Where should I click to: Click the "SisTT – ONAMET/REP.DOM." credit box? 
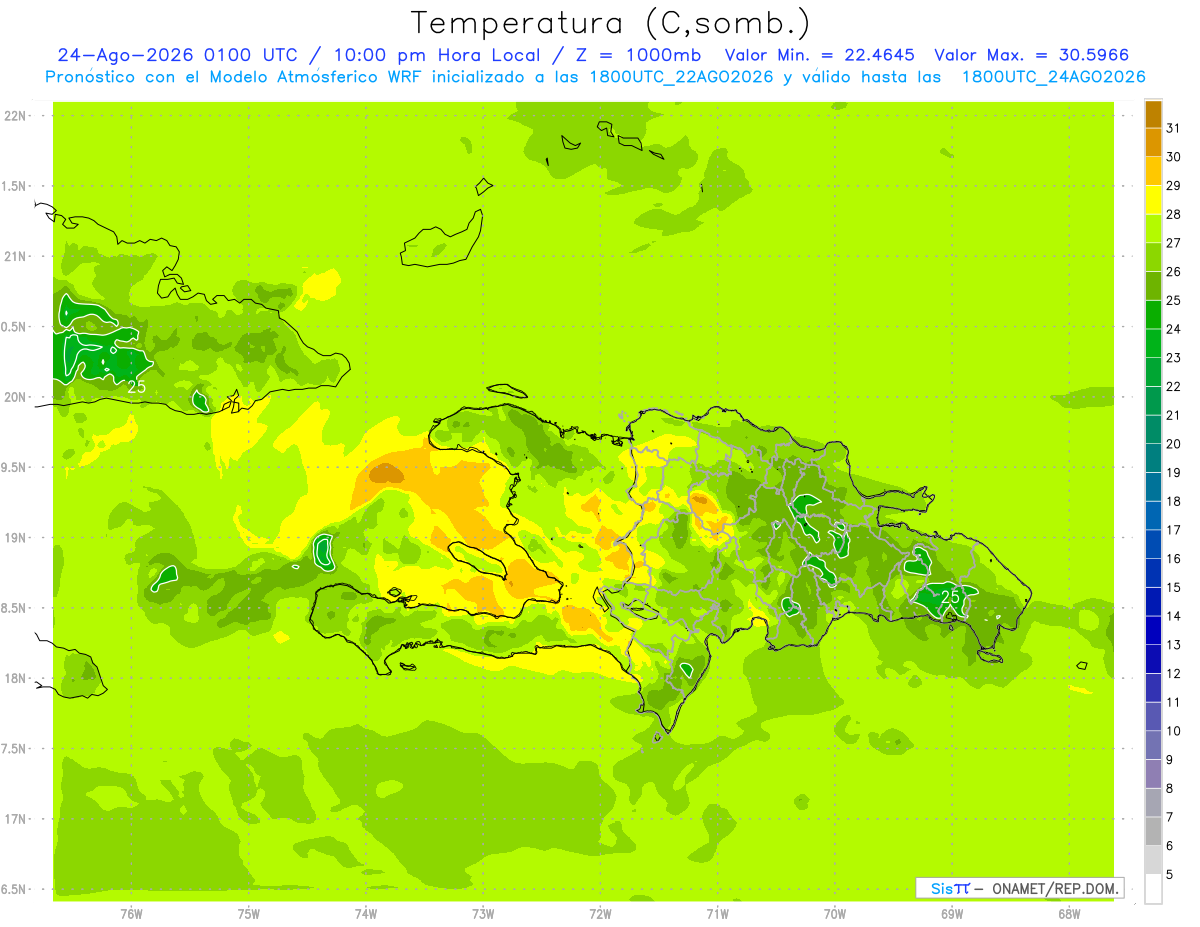1019,888
